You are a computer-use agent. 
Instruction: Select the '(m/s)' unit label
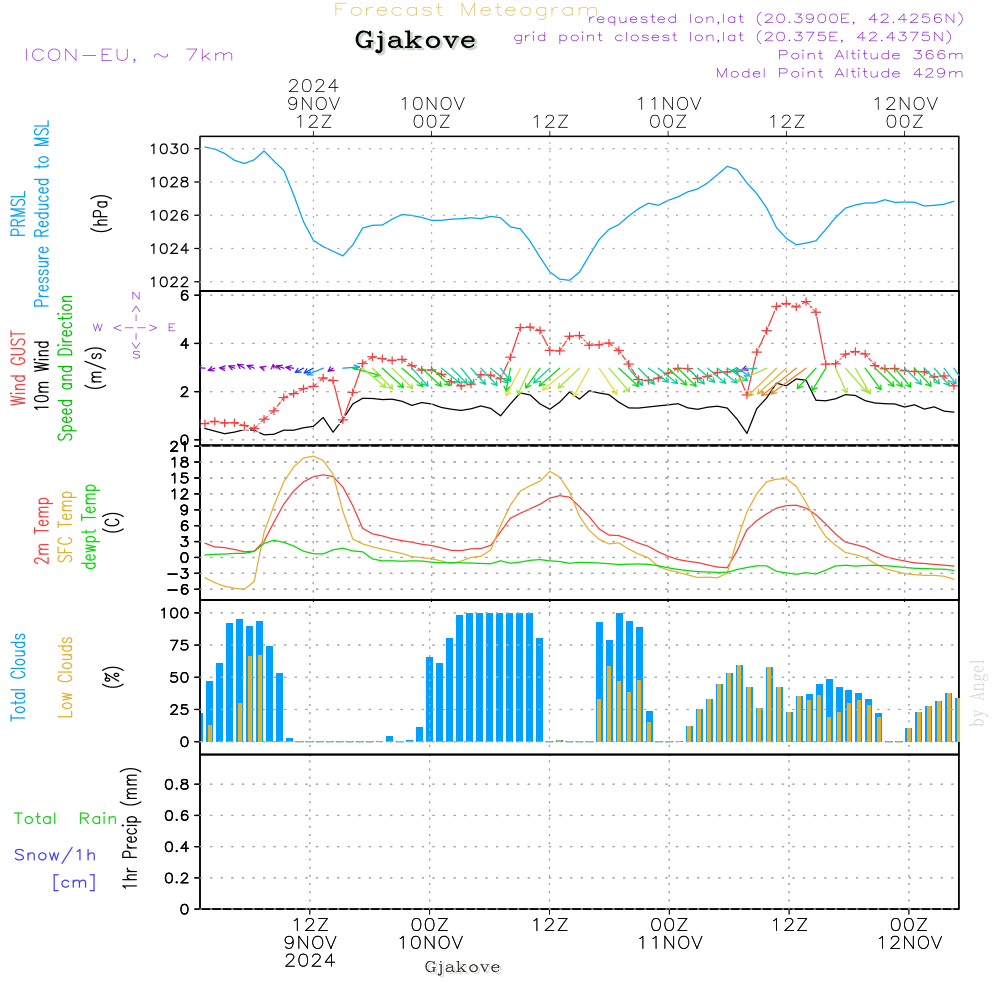96,368
